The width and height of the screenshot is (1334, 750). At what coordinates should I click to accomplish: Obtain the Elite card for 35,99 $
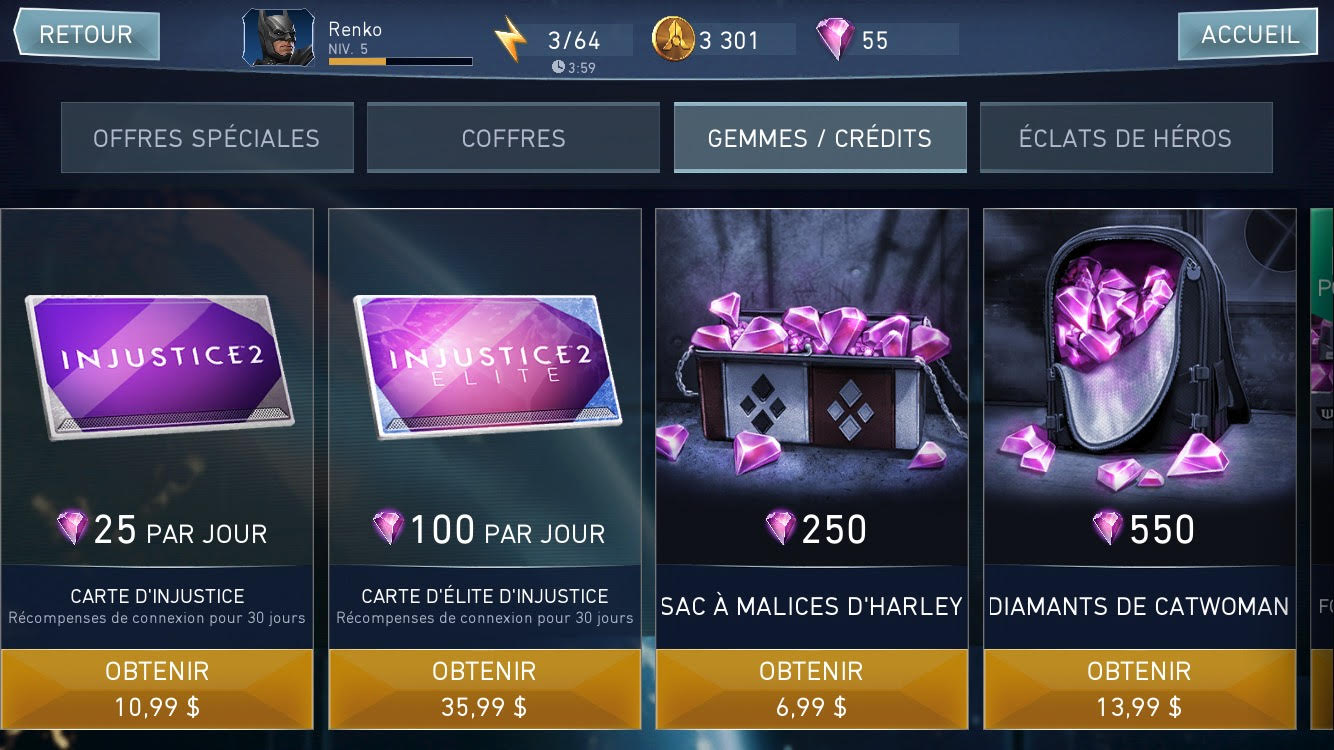[485, 689]
